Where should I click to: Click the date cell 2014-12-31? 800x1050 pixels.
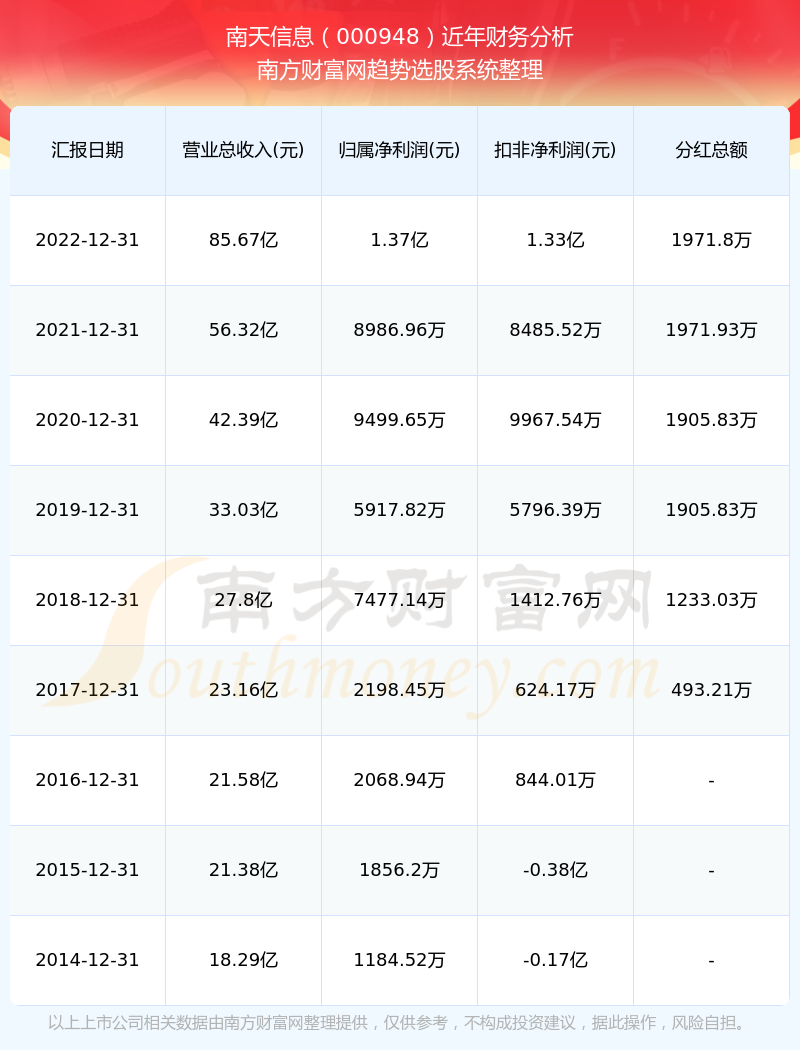click(88, 960)
